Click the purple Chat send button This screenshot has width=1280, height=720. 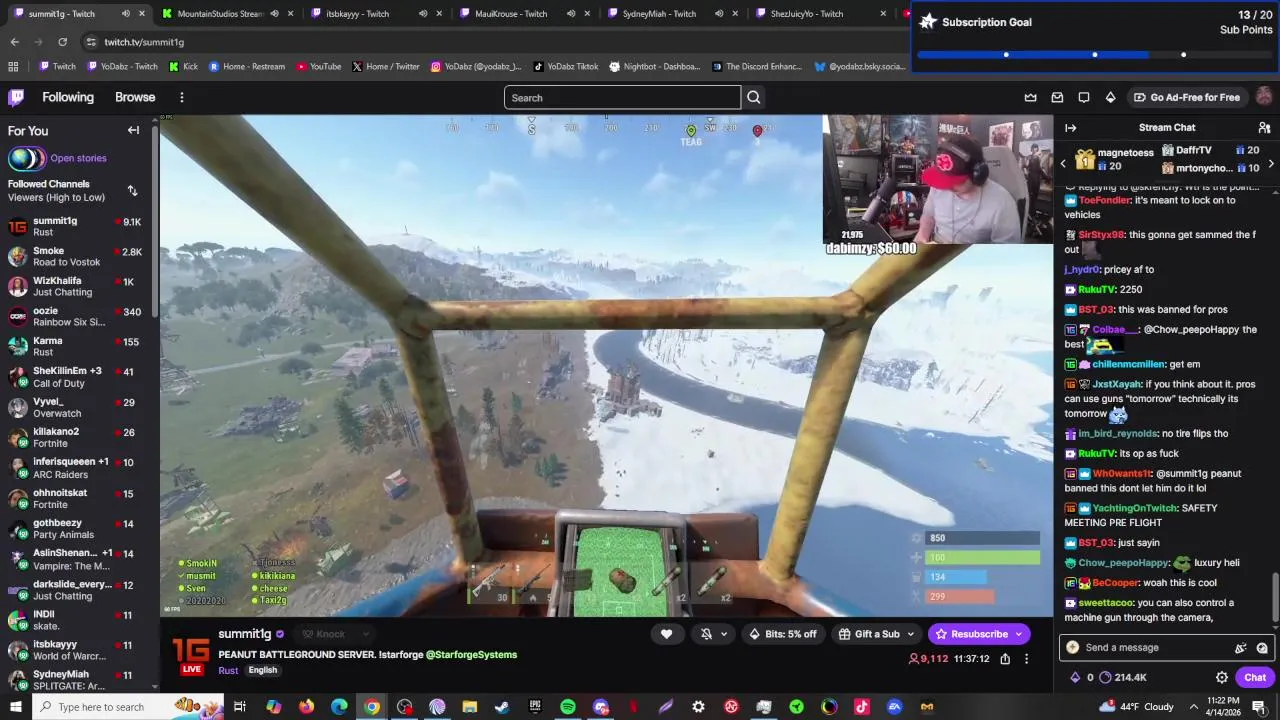click(x=1255, y=677)
